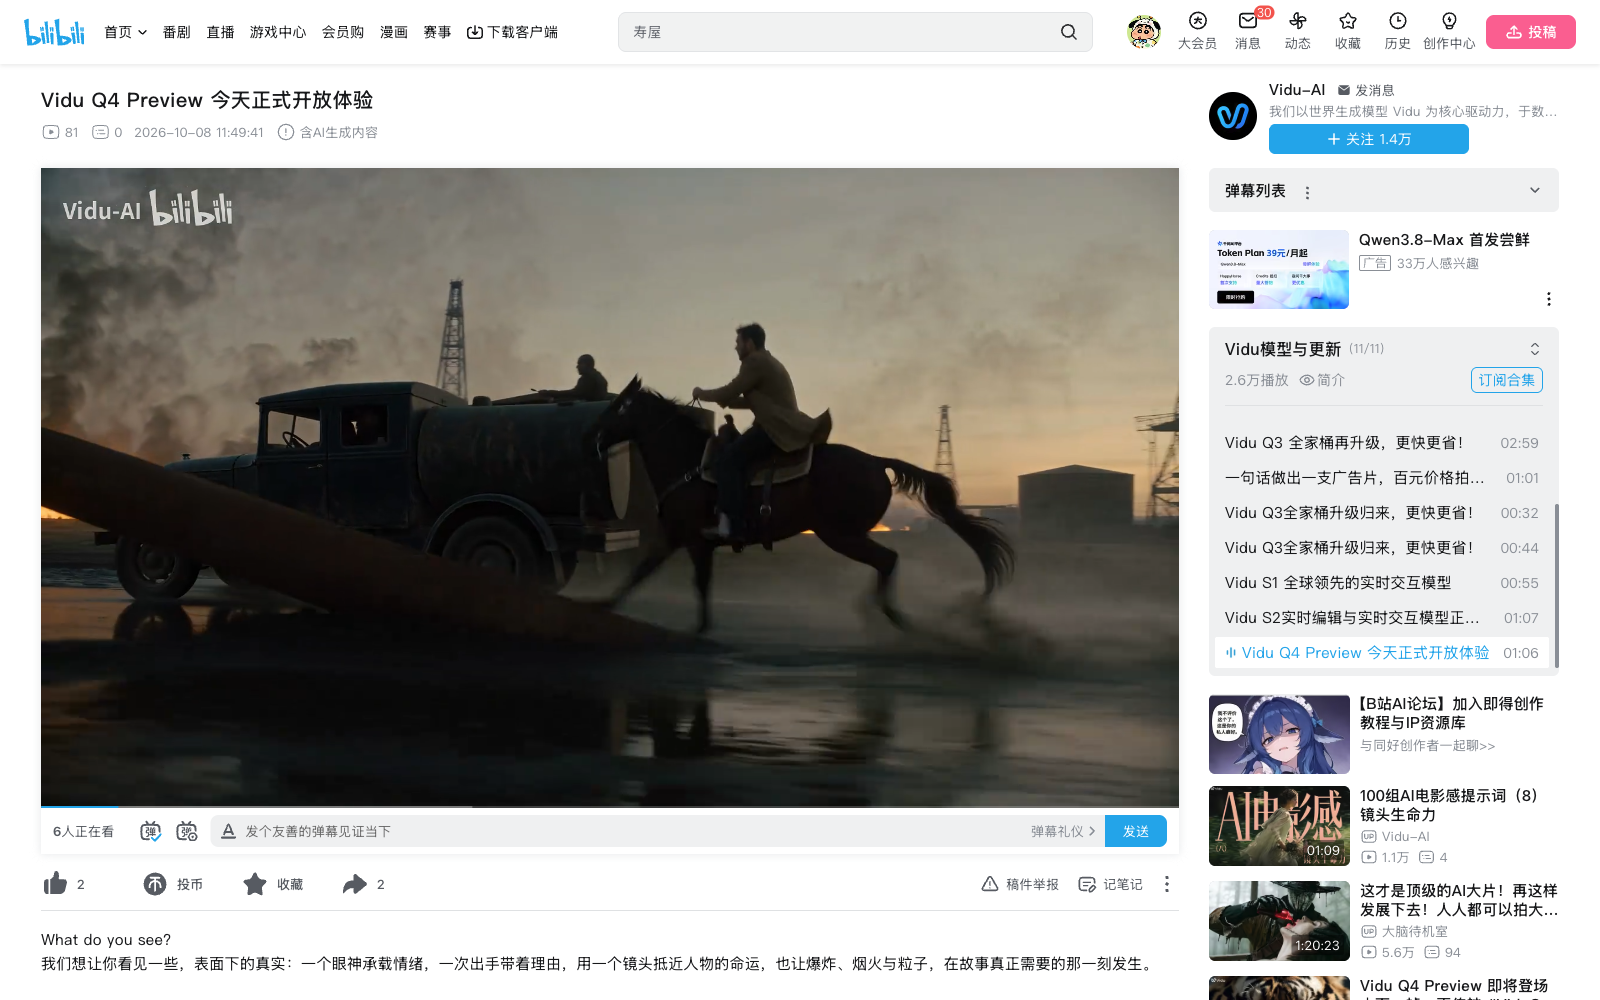Click the main video player frame
This screenshot has height=1000, width=1600.
pyautogui.click(x=610, y=485)
